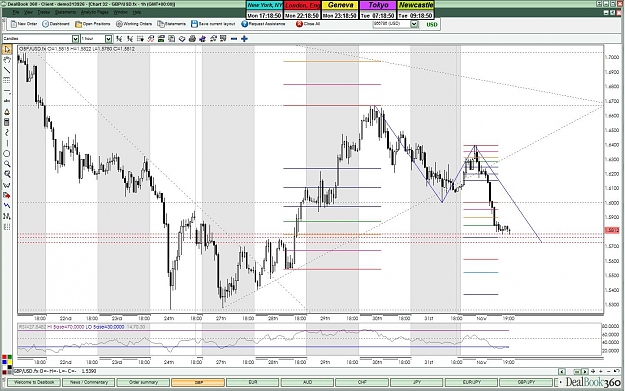Open the USD account selector dropdown
The width and height of the screenshot is (625, 391).
415,24
